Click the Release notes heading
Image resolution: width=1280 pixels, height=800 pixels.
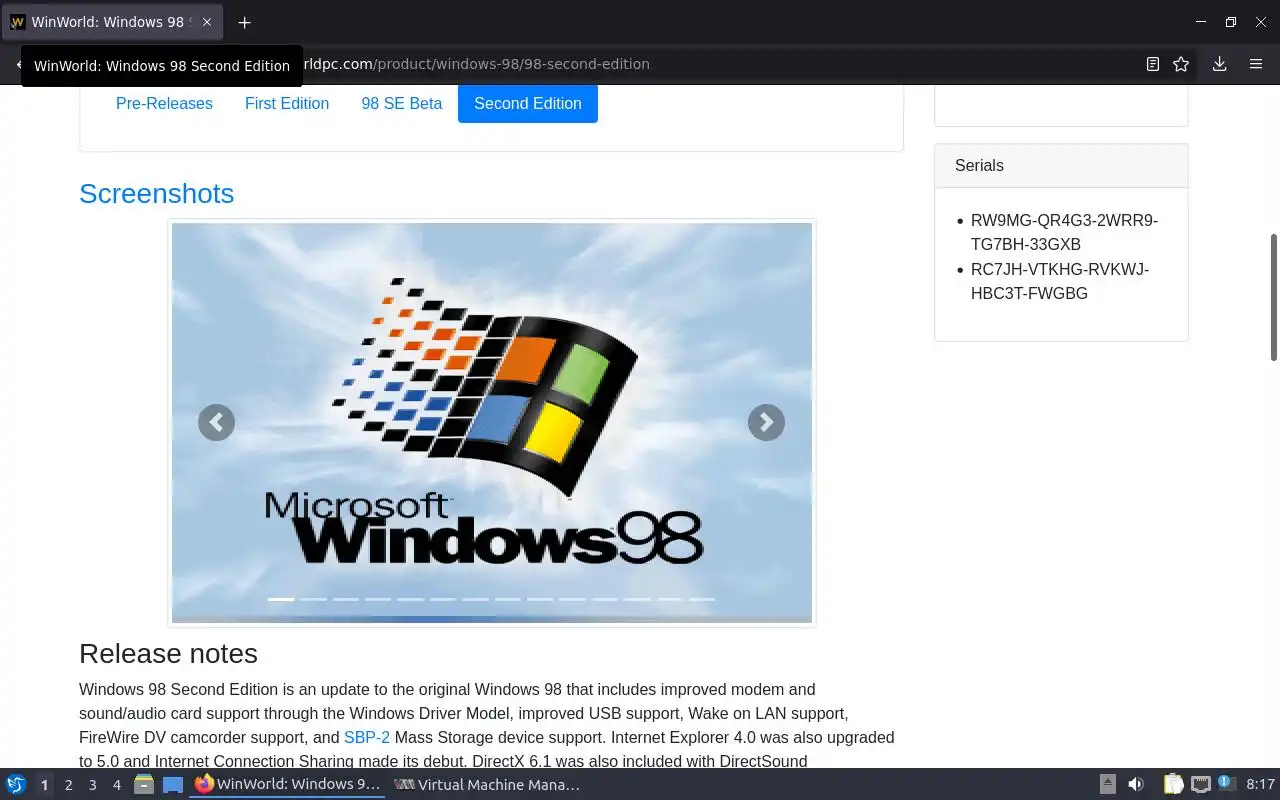pyautogui.click(x=168, y=653)
